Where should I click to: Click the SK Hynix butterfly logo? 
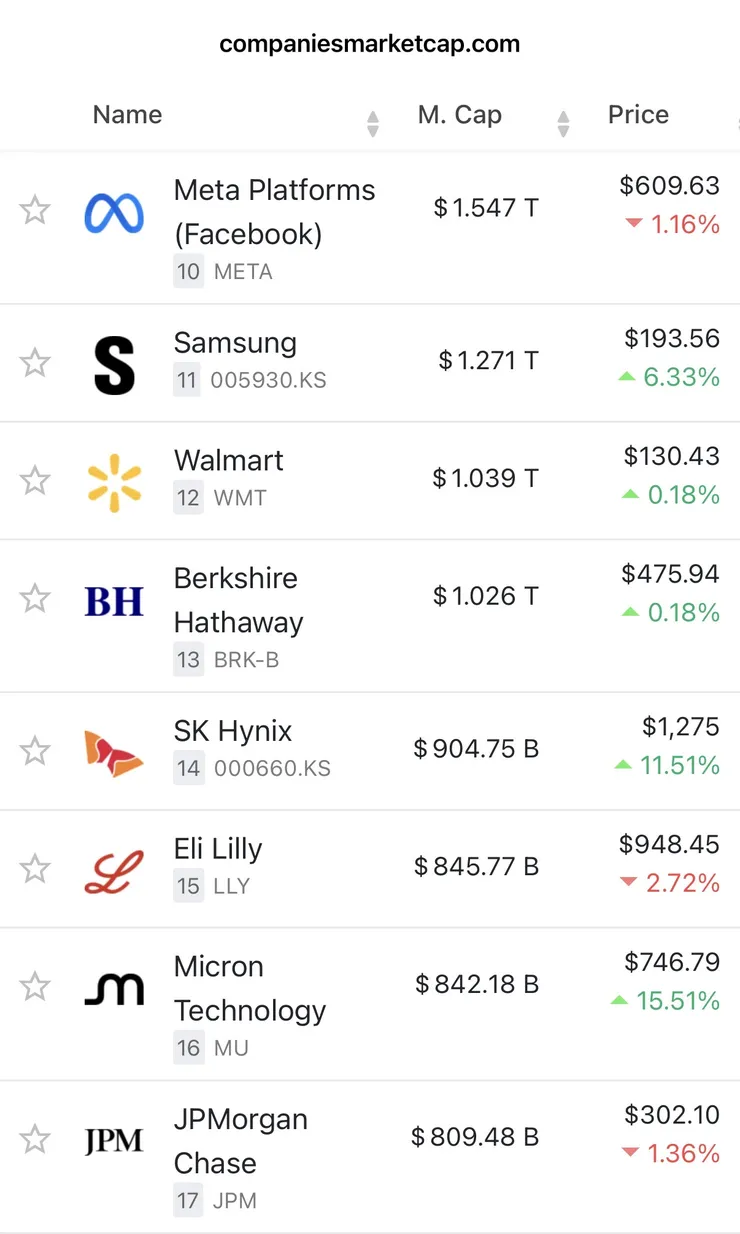click(x=114, y=753)
